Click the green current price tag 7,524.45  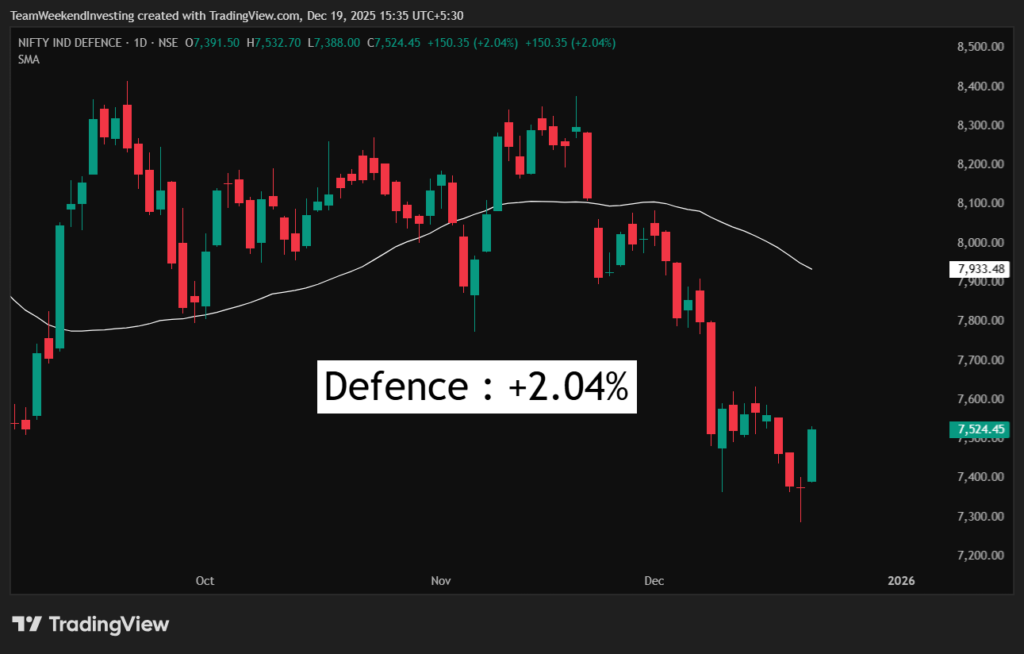tap(981, 430)
